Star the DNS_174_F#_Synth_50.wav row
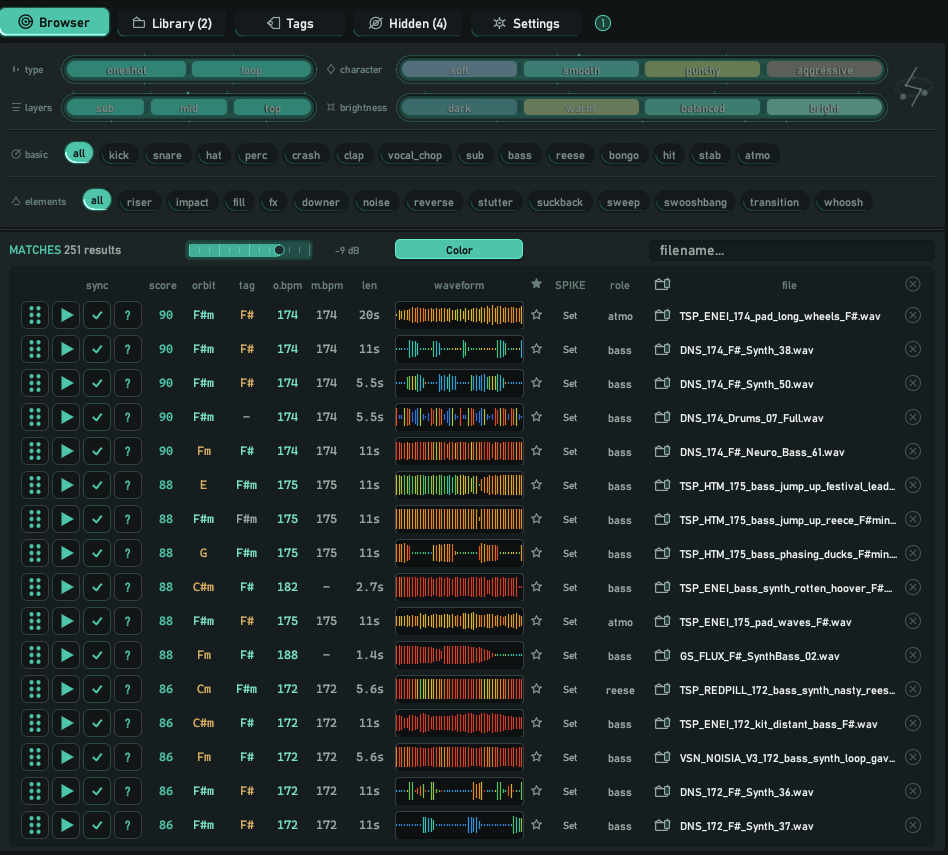Screen dimensions: 948x855 536,383
